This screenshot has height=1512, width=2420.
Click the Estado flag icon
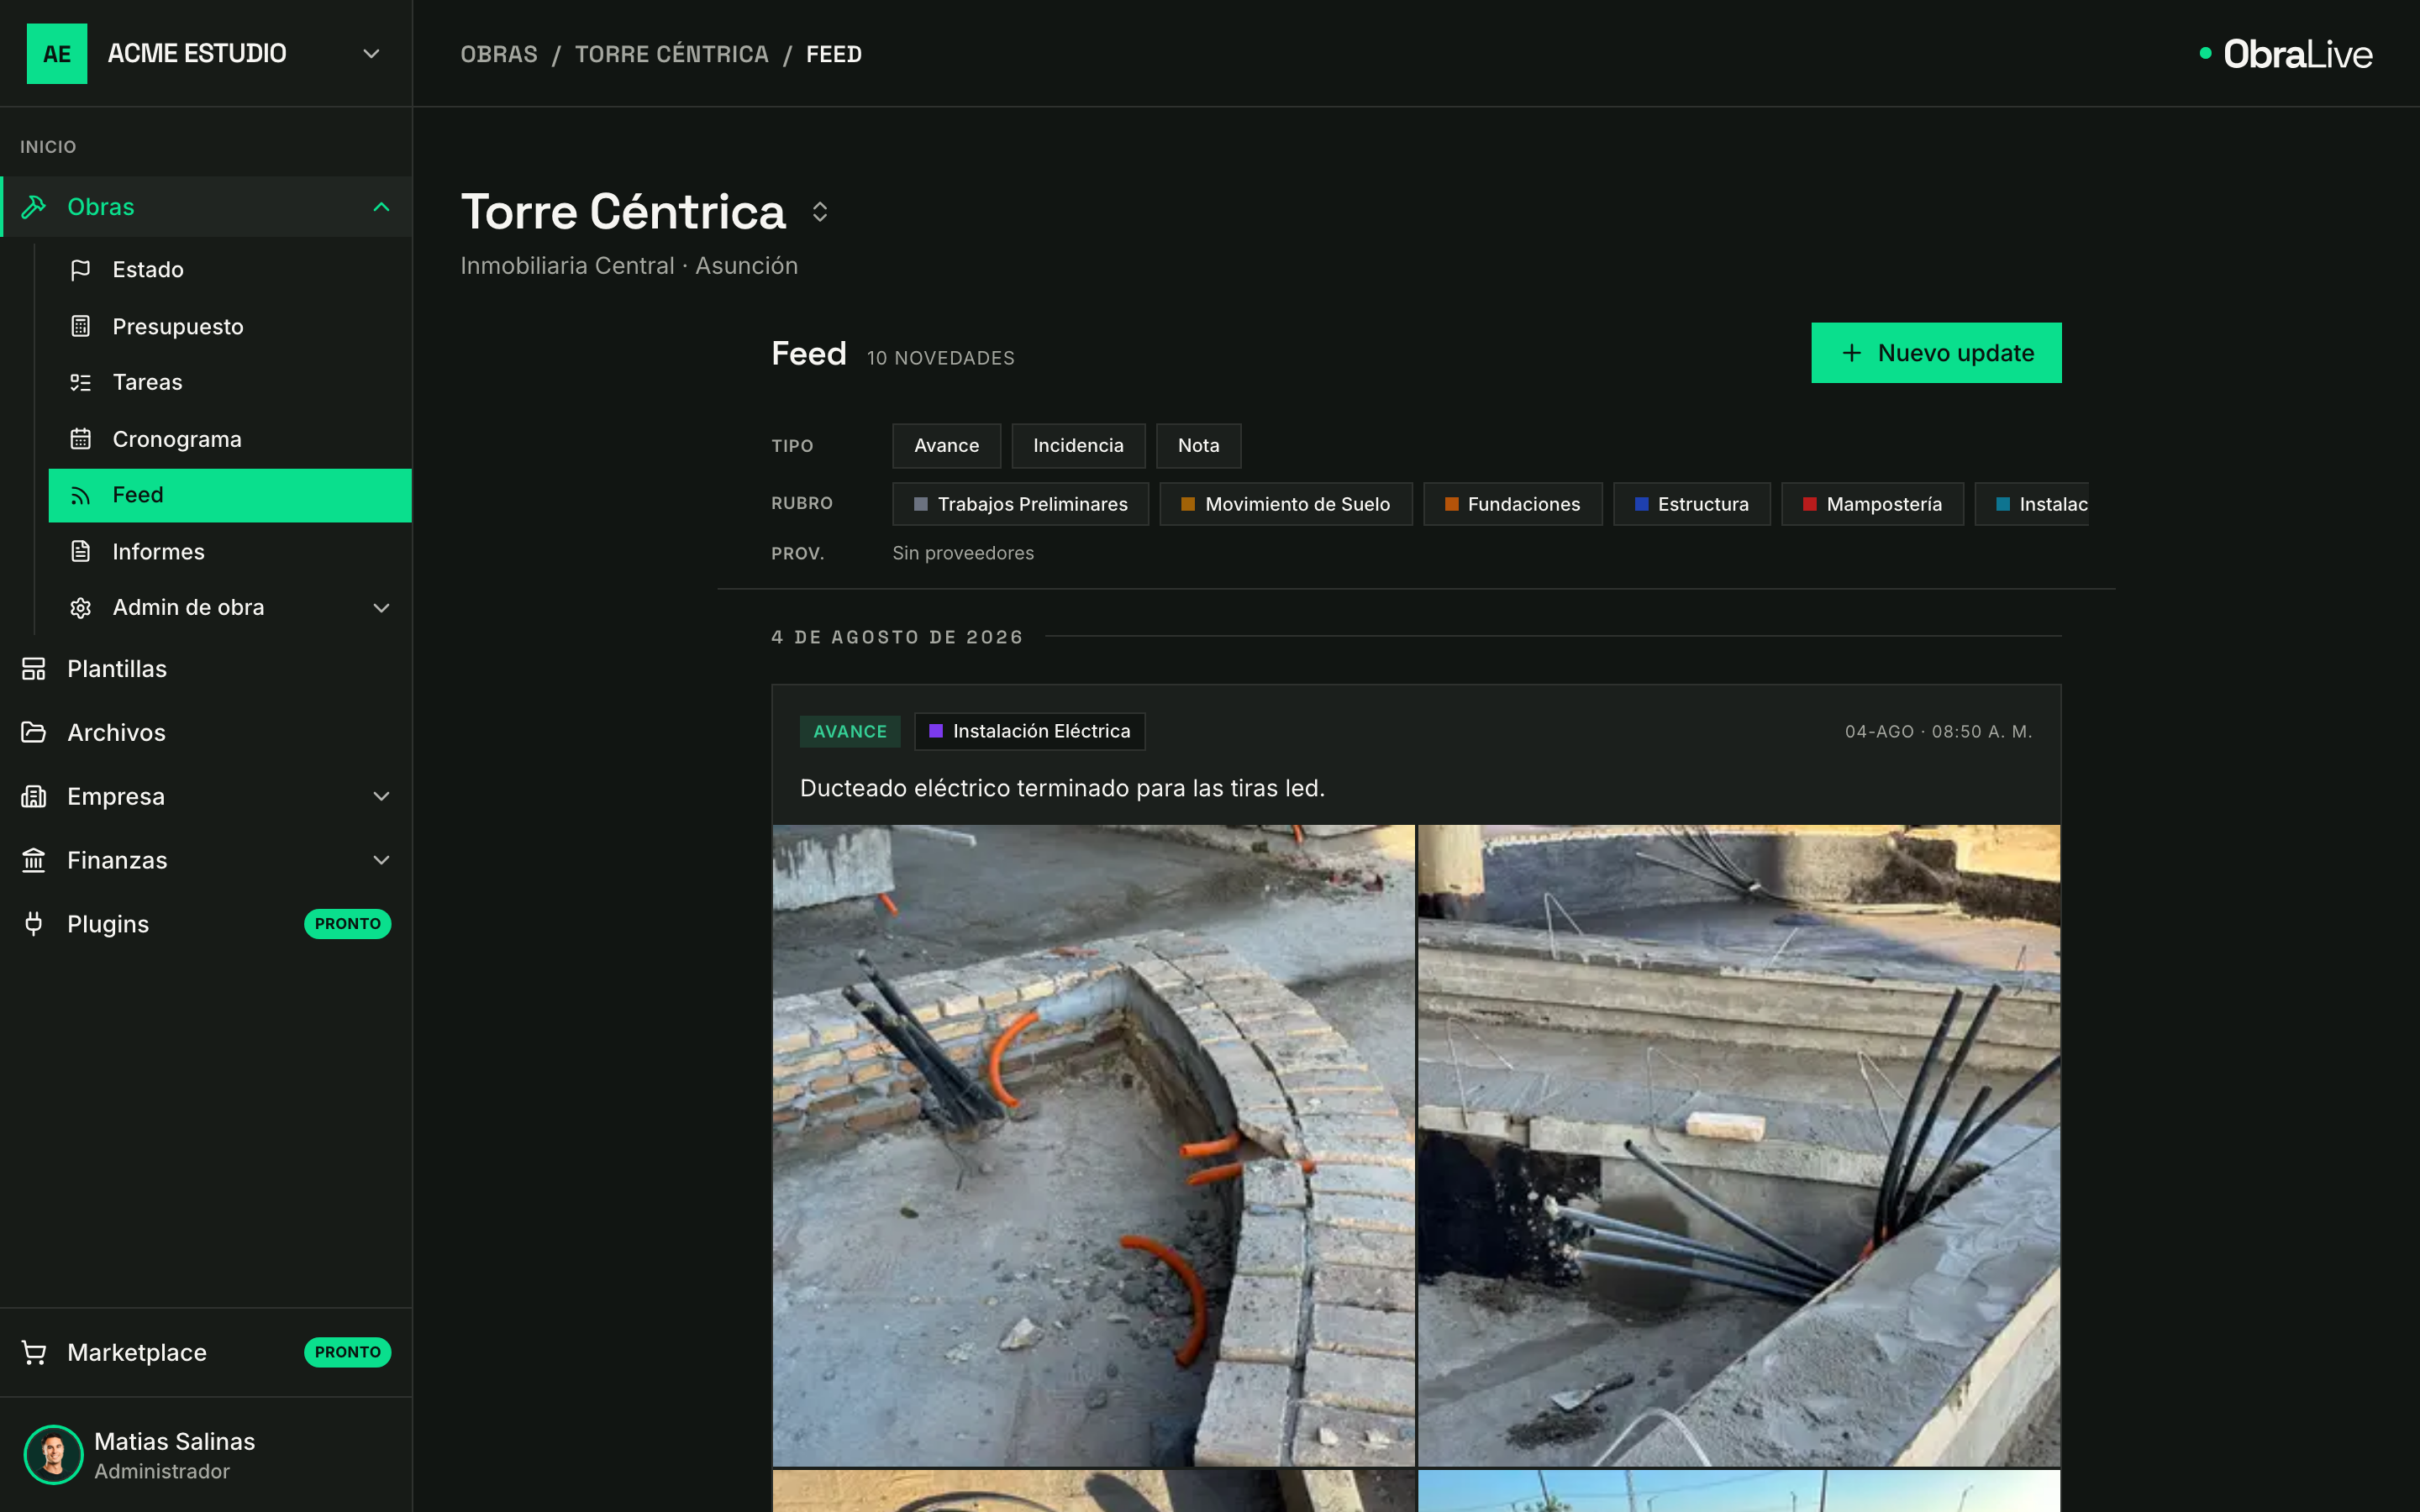(x=81, y=270)
